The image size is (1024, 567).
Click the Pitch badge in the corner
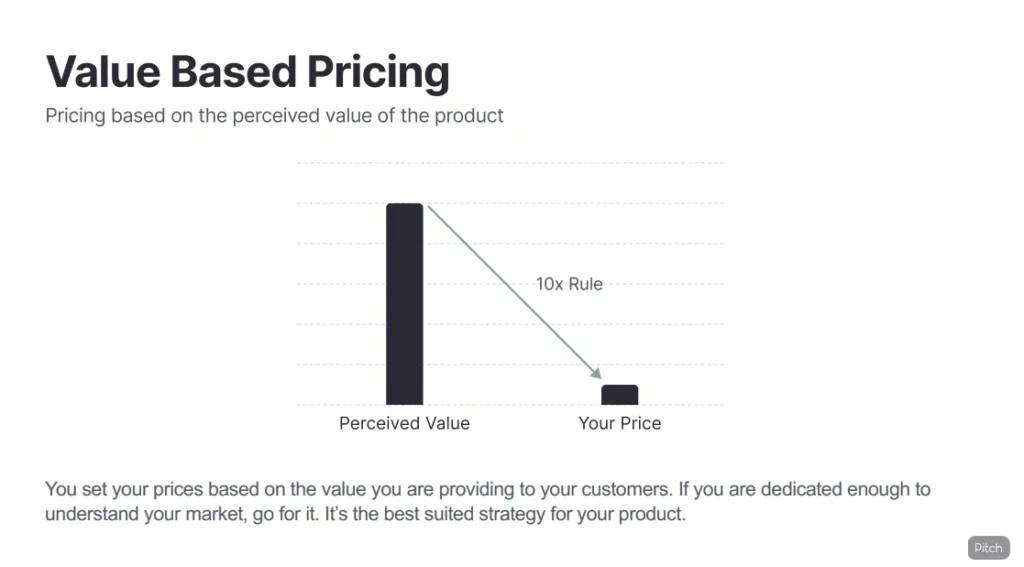pos(988,547)
